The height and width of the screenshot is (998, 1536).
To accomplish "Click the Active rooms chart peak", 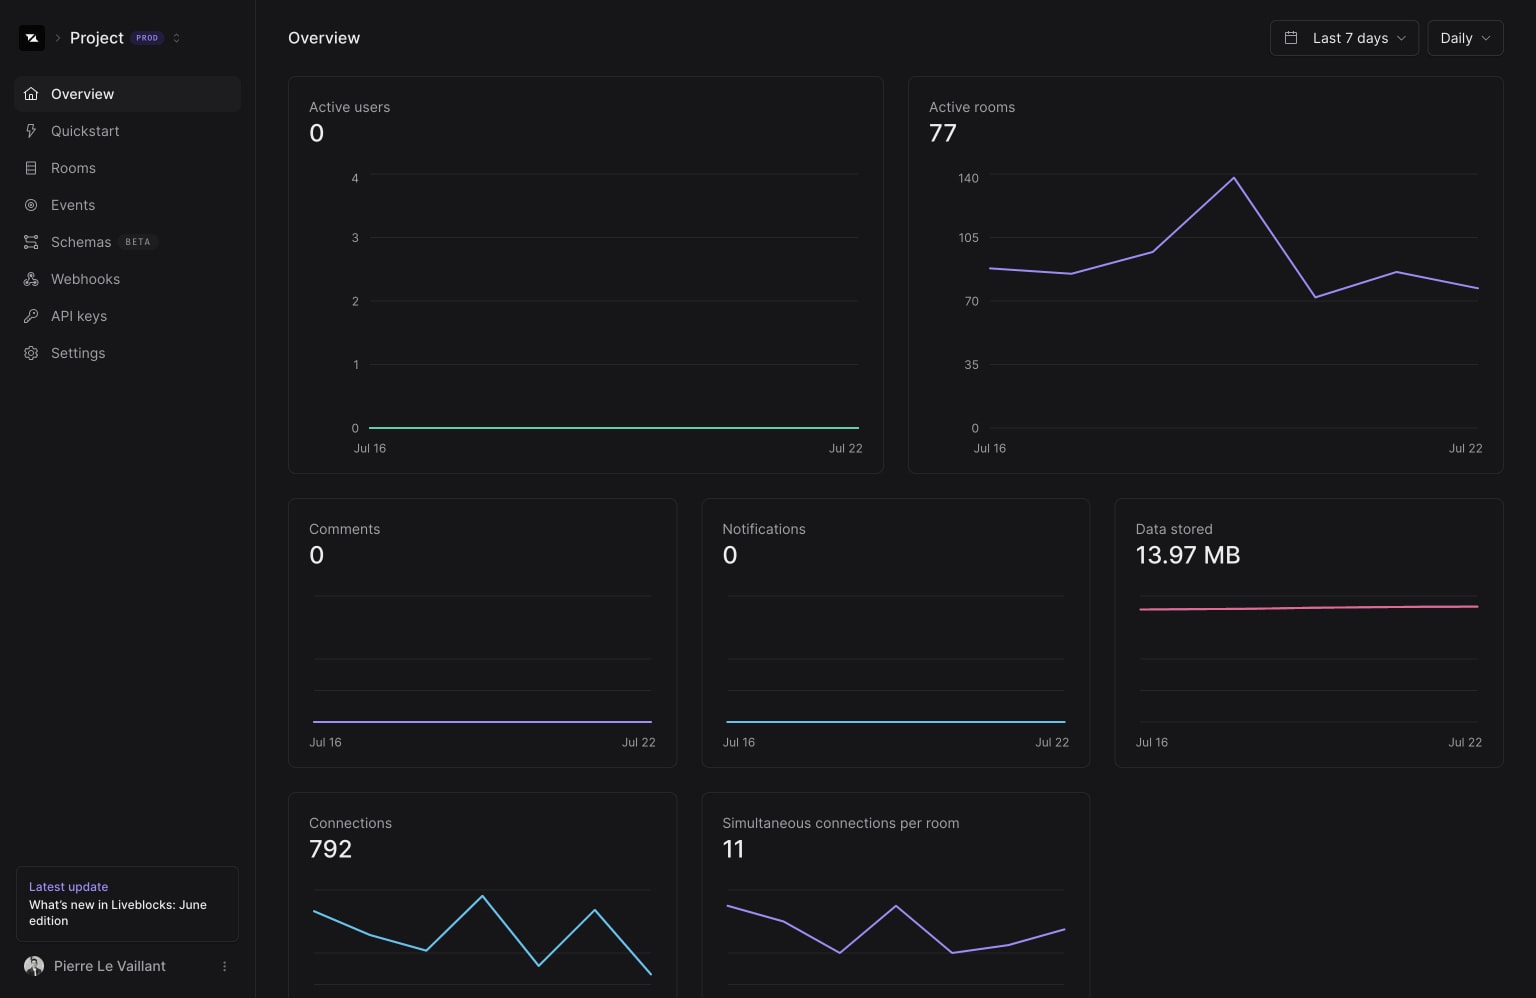I will click(1233, 178).
